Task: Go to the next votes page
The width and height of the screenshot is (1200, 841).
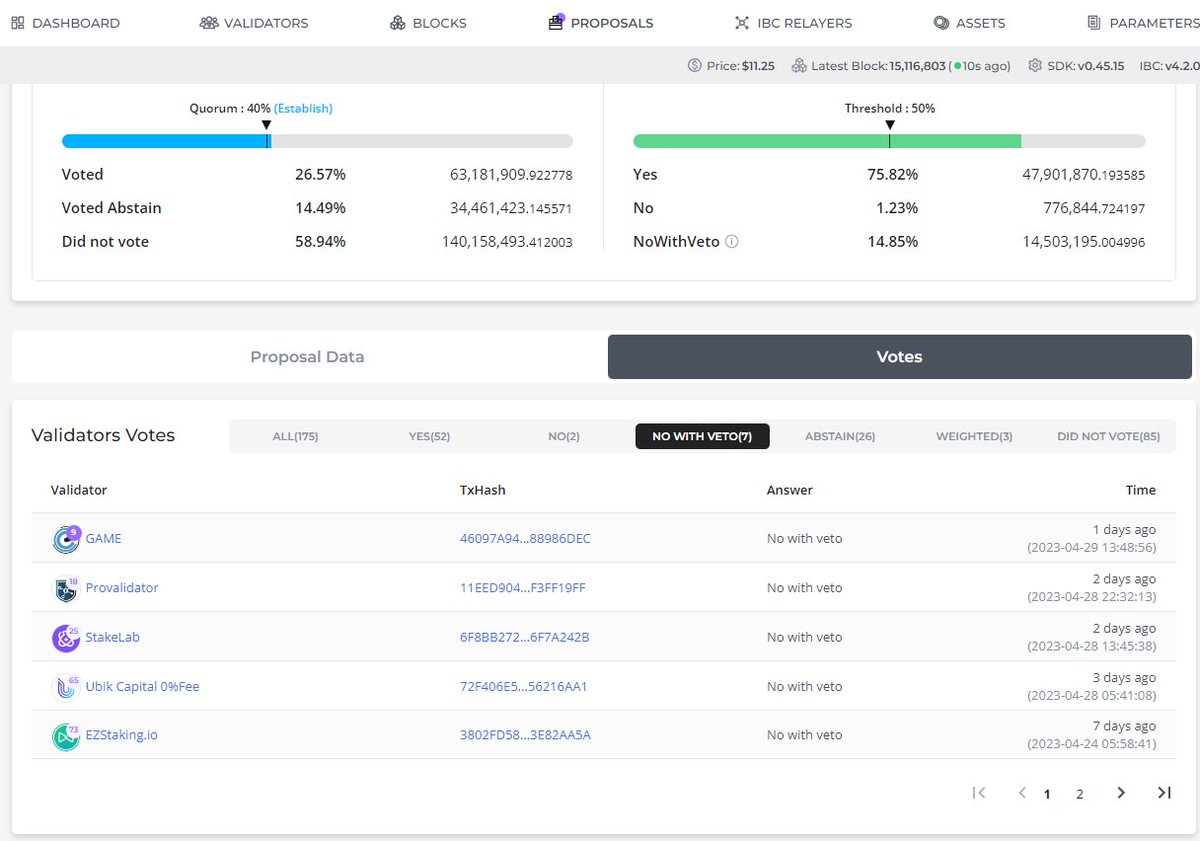Action: pyautogui.click(x=1121, y=793)
